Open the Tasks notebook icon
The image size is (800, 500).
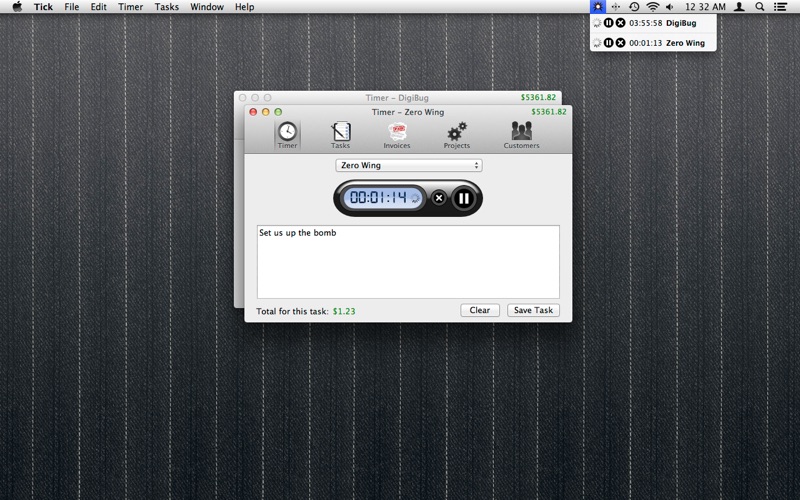click(x=340, y=135)
